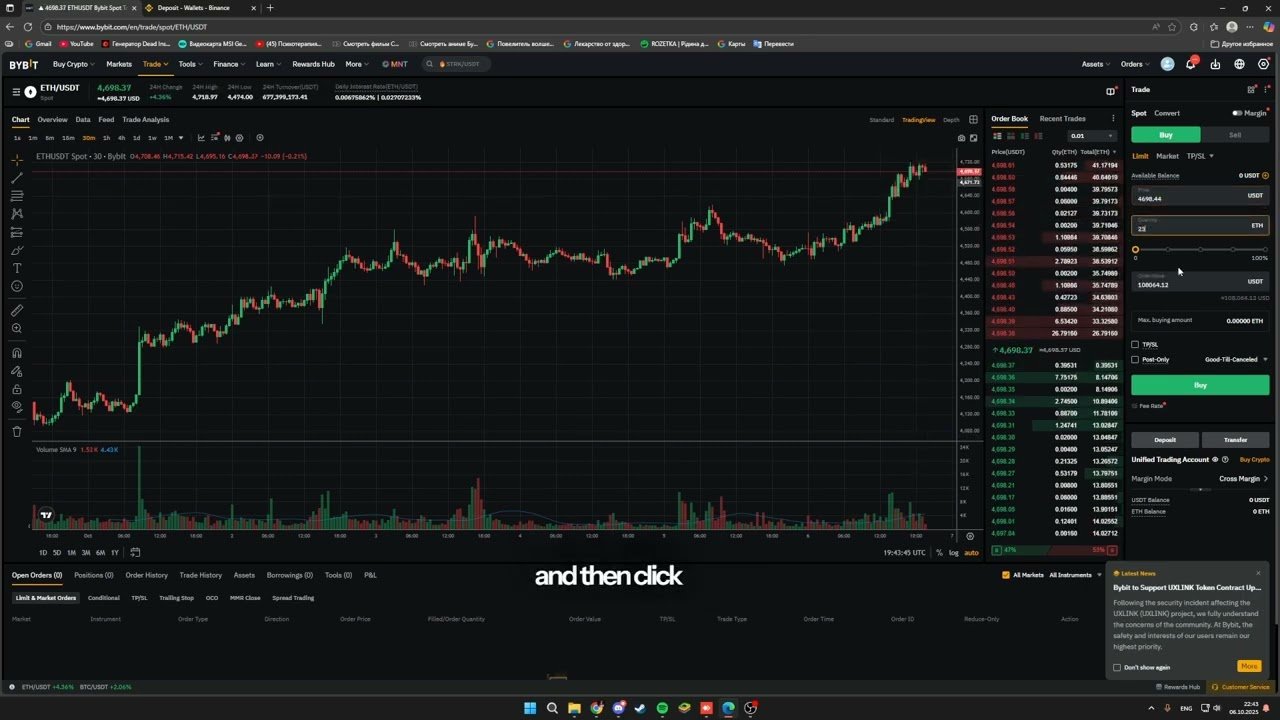Image resolution: width=1280 pixels, height=720 pixels.
Task: Select the Text annotation tool
Action: [x=17, y=268]
